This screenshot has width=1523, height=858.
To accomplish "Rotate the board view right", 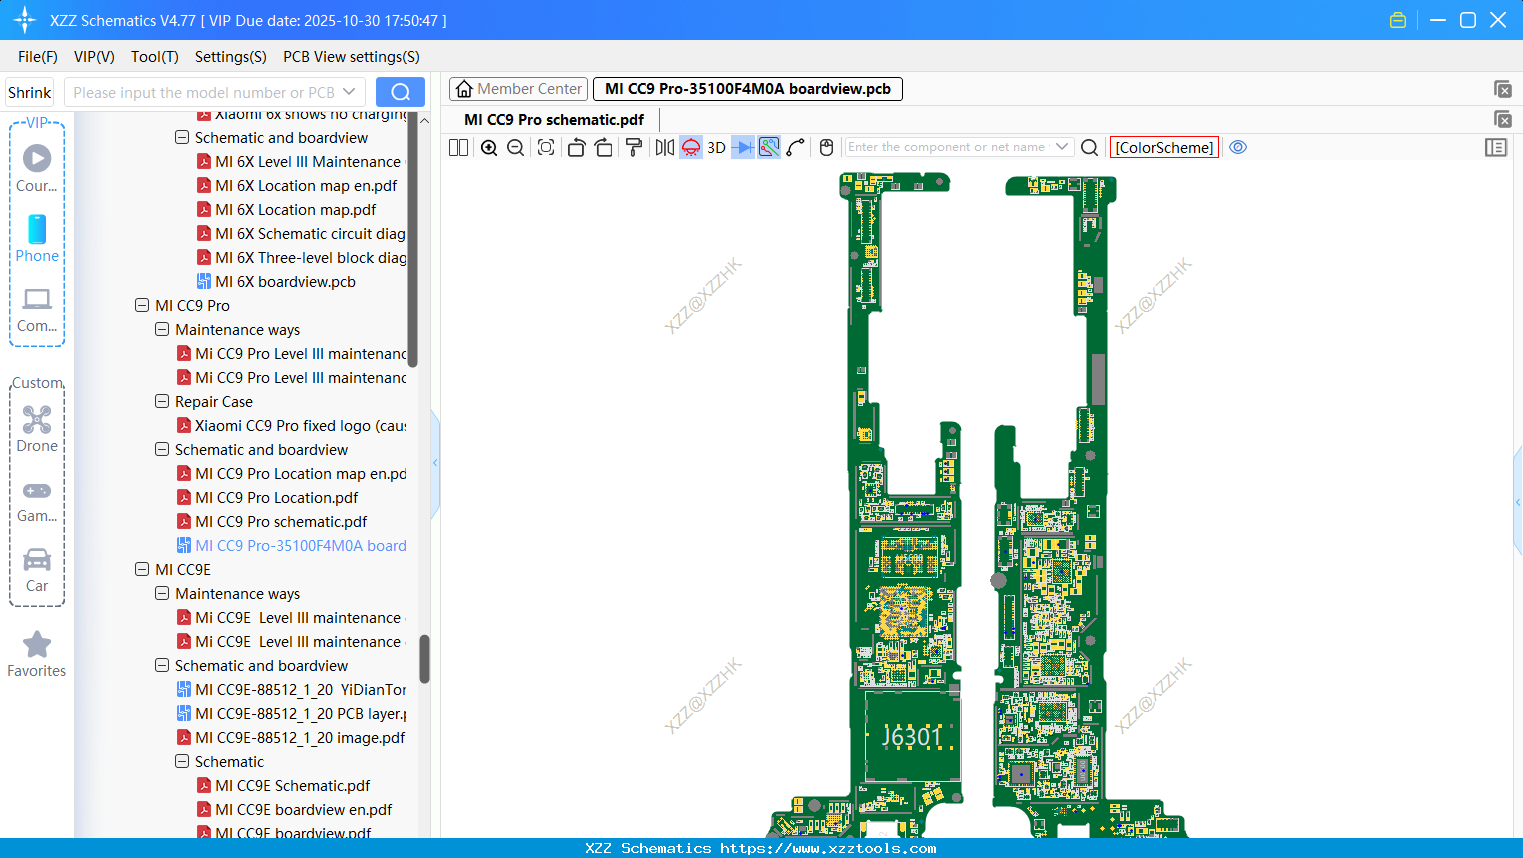I will coord(603,147).
